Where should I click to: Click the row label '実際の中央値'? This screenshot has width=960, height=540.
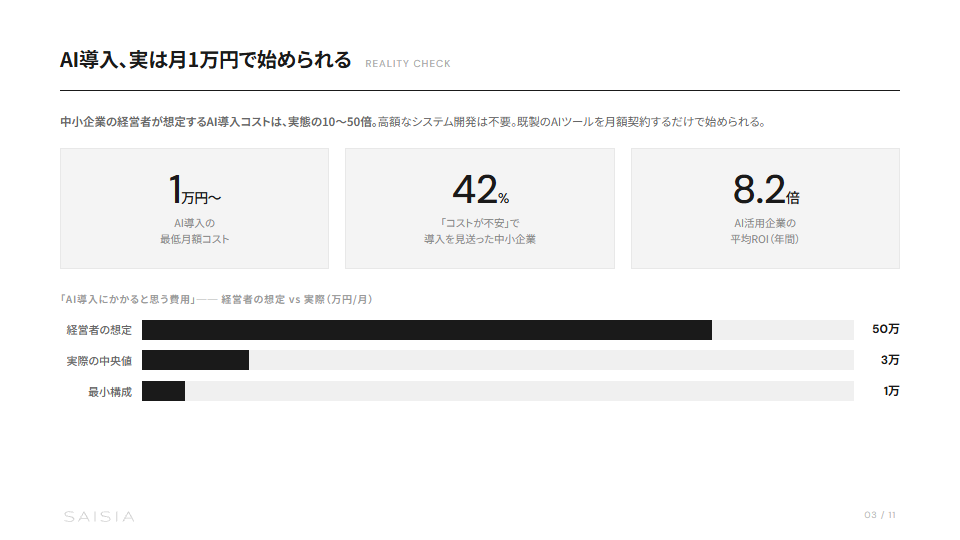pyautogui.click(x=99, y=361)
